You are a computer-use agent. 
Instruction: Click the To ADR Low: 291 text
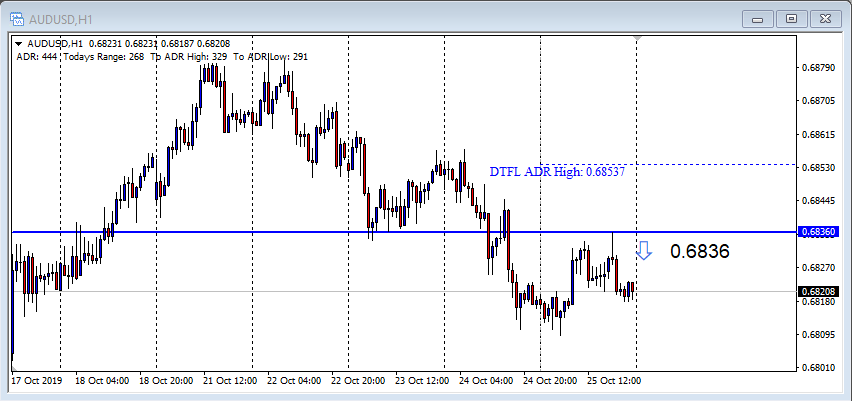coord(271,57)
